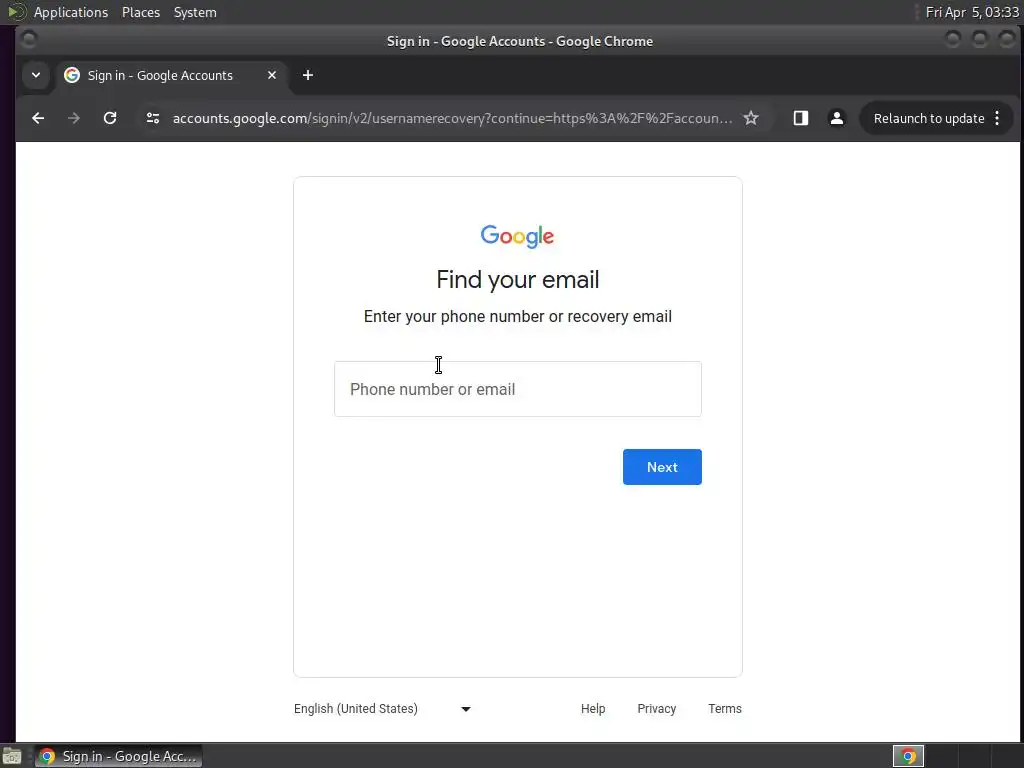Bookmark this page with the star icon

point(751,118)
